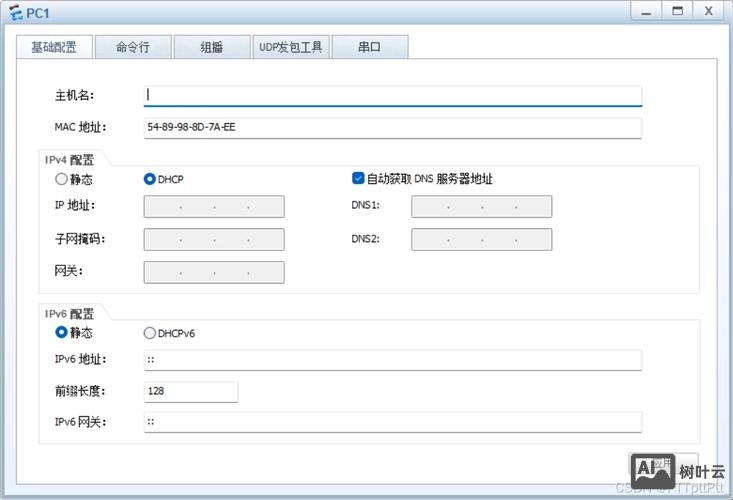
Task: Minimize the PC1 window
Action: click(x=646, y=11)
